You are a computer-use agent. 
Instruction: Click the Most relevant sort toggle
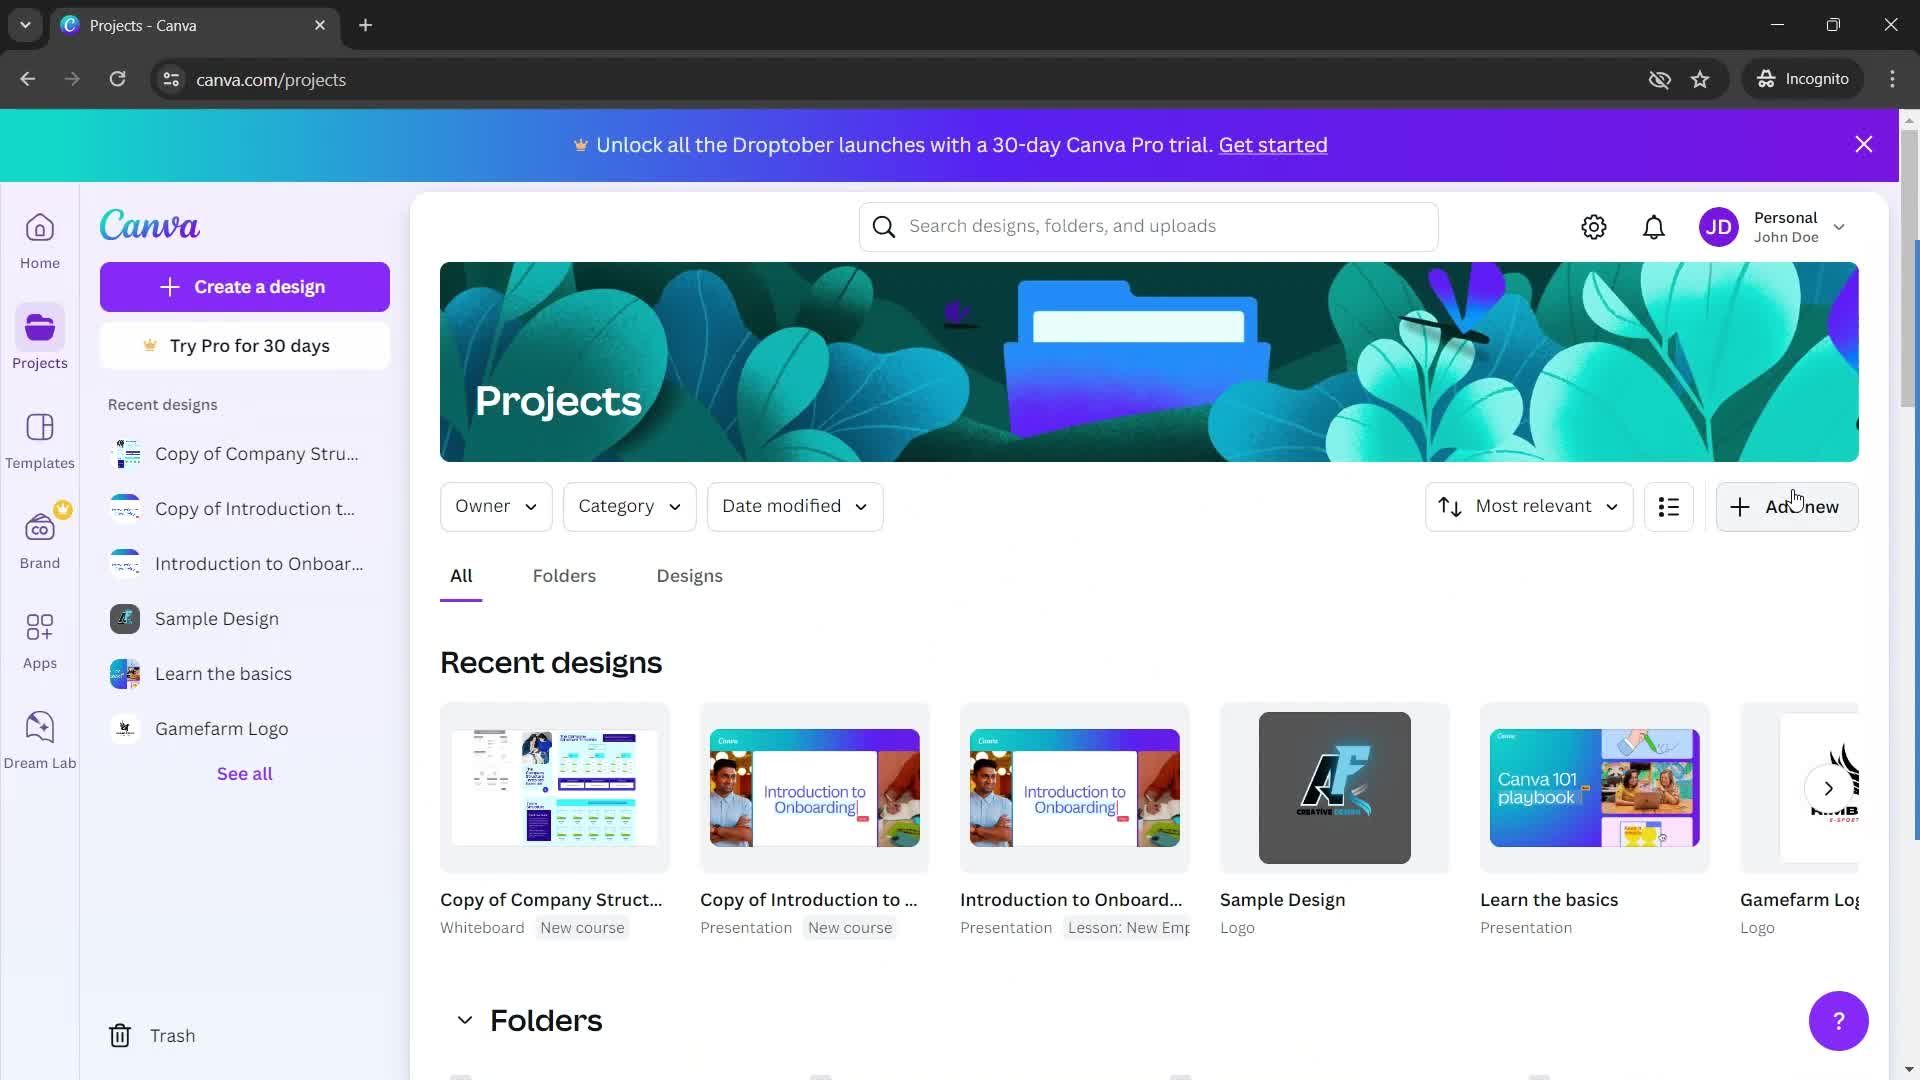pyautogui.click(x=1528, y=506)
